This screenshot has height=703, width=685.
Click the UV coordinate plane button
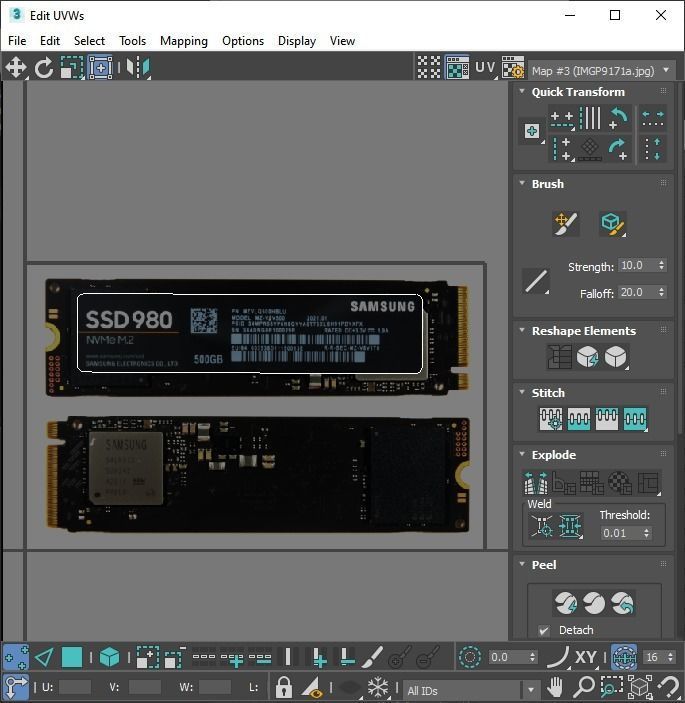(485, 68)
